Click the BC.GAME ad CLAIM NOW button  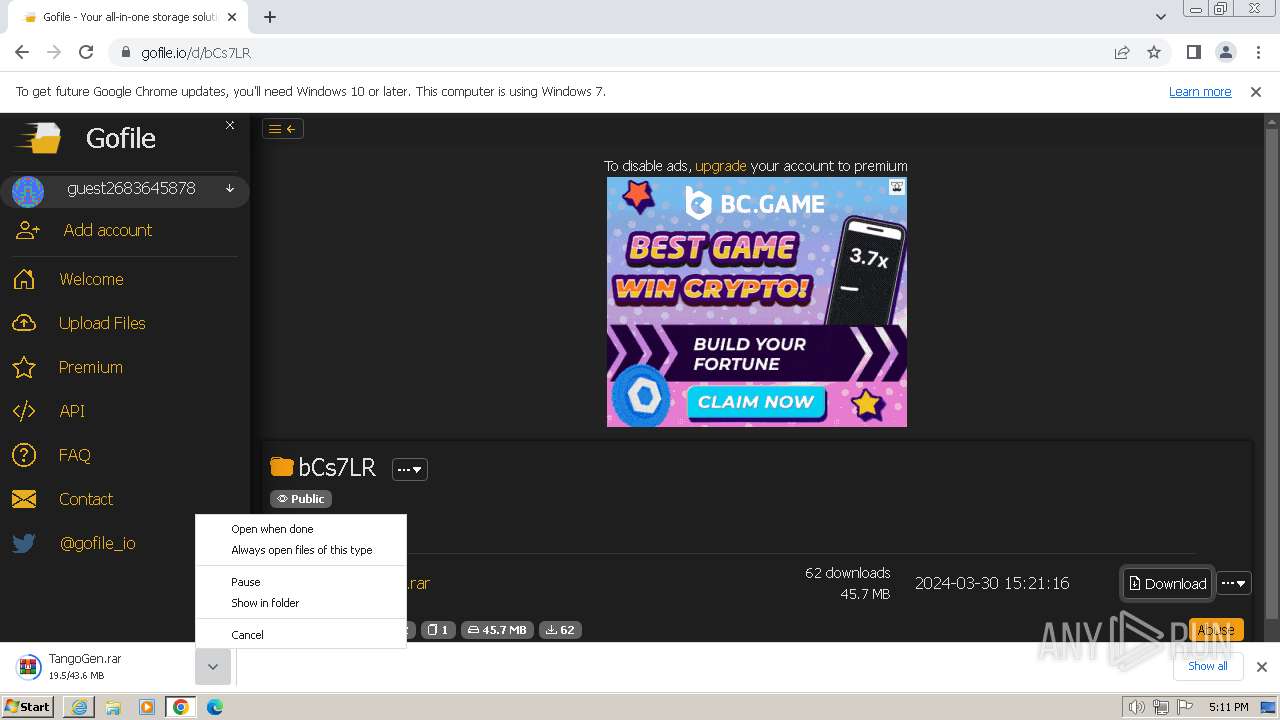pyautogui.click(x=756, y=401)
